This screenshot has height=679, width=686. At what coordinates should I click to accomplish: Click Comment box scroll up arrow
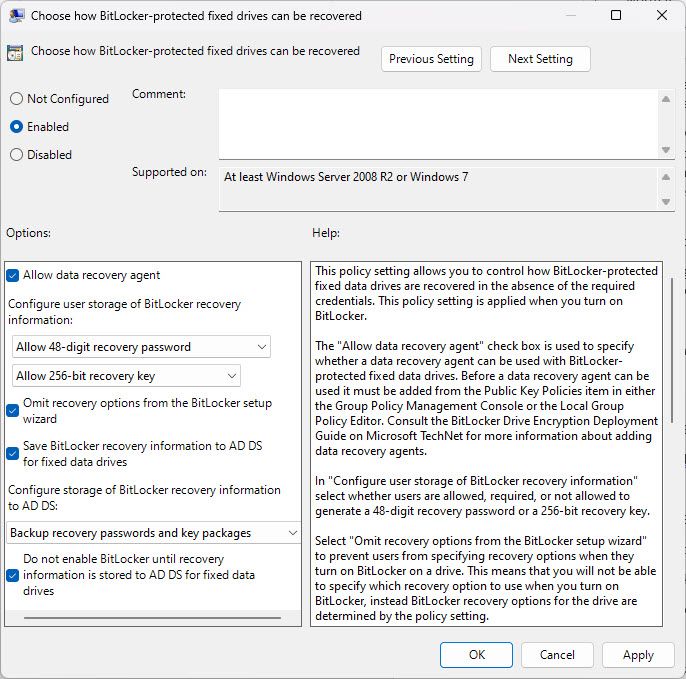[x=666, y=99]
